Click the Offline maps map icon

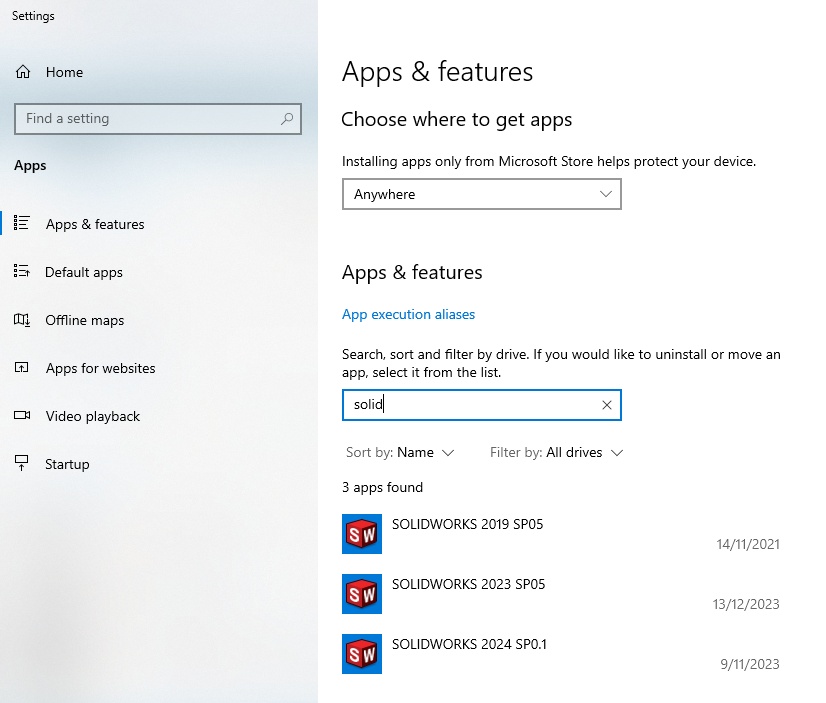tap(22, 320)
